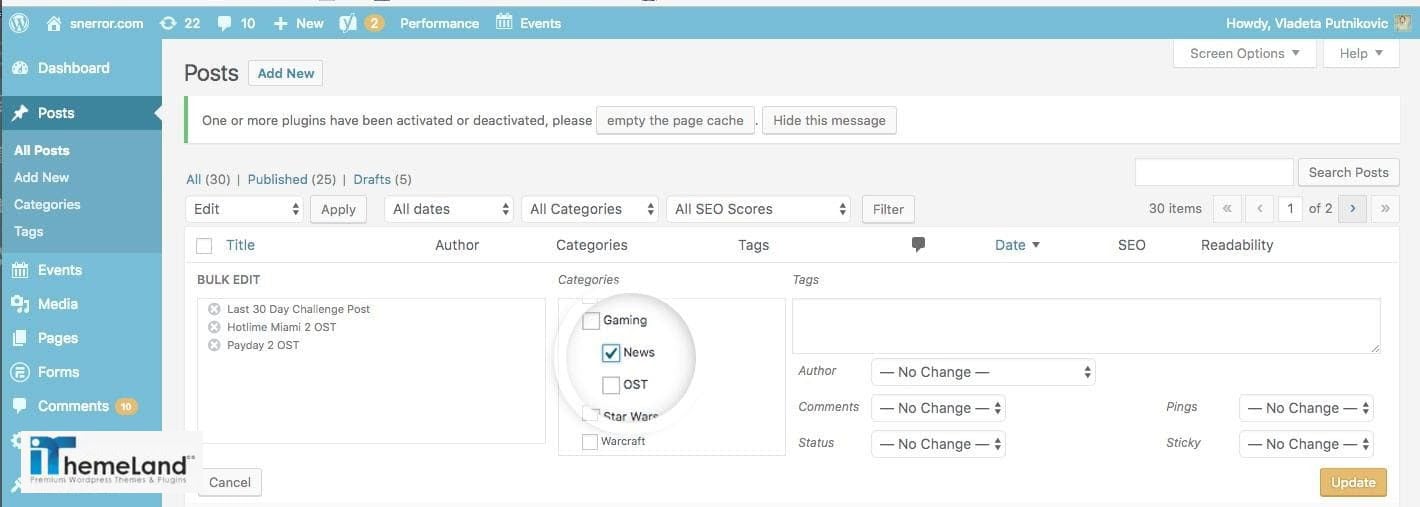Expand the Help panel

(1361, 53)
